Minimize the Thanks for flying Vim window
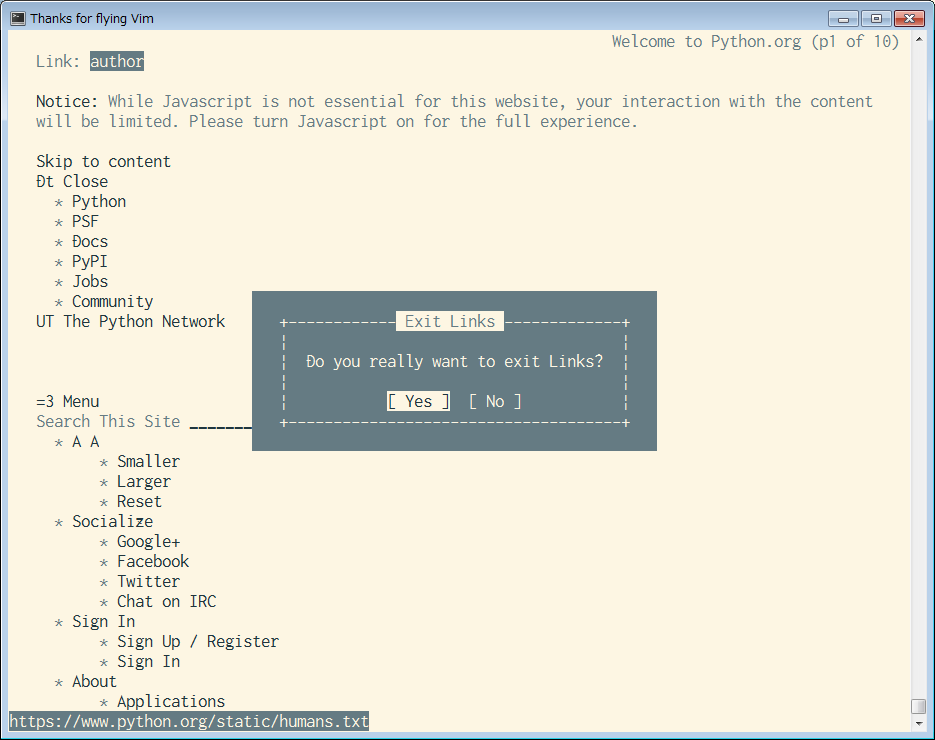The image size is (935, 740). pyautogui.click(x=843, y=18)
